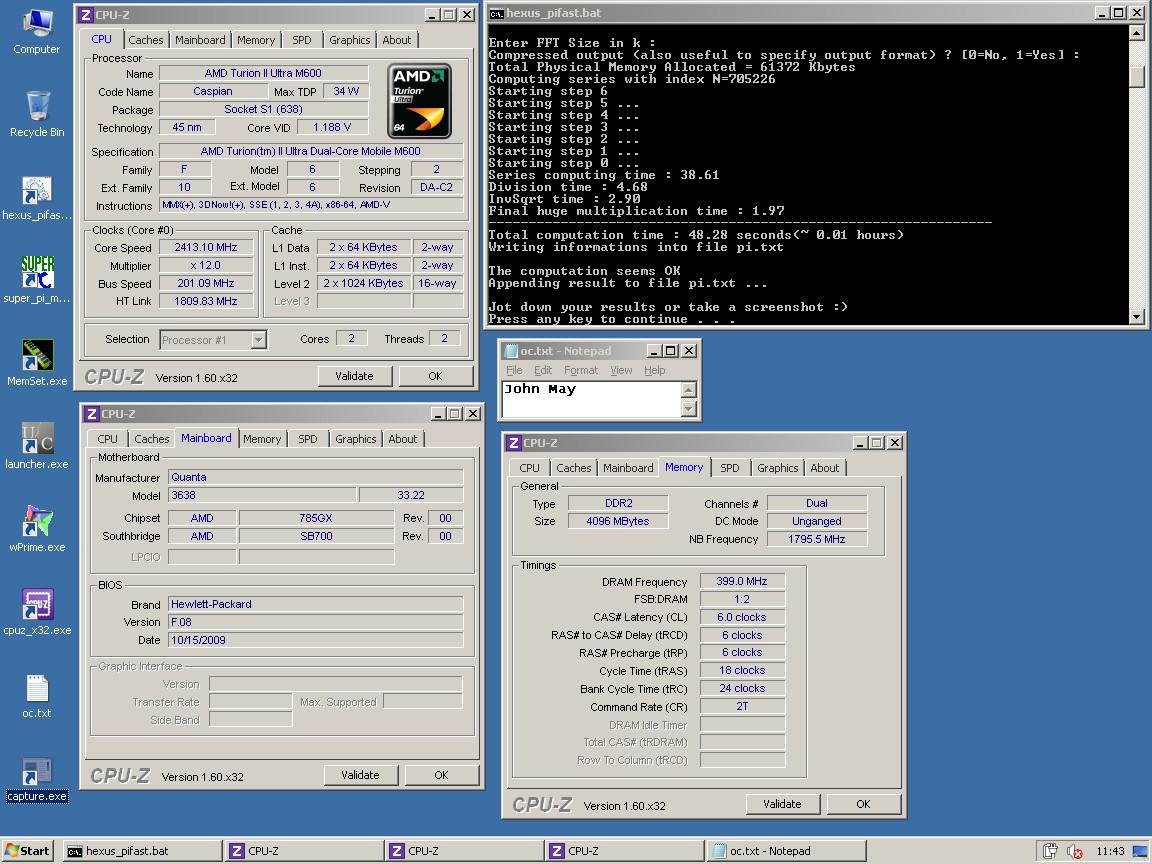
Task: Switch to oc.txt - Notepad in the taskbar
Action: pyautogui.click(x=785, y=851)
